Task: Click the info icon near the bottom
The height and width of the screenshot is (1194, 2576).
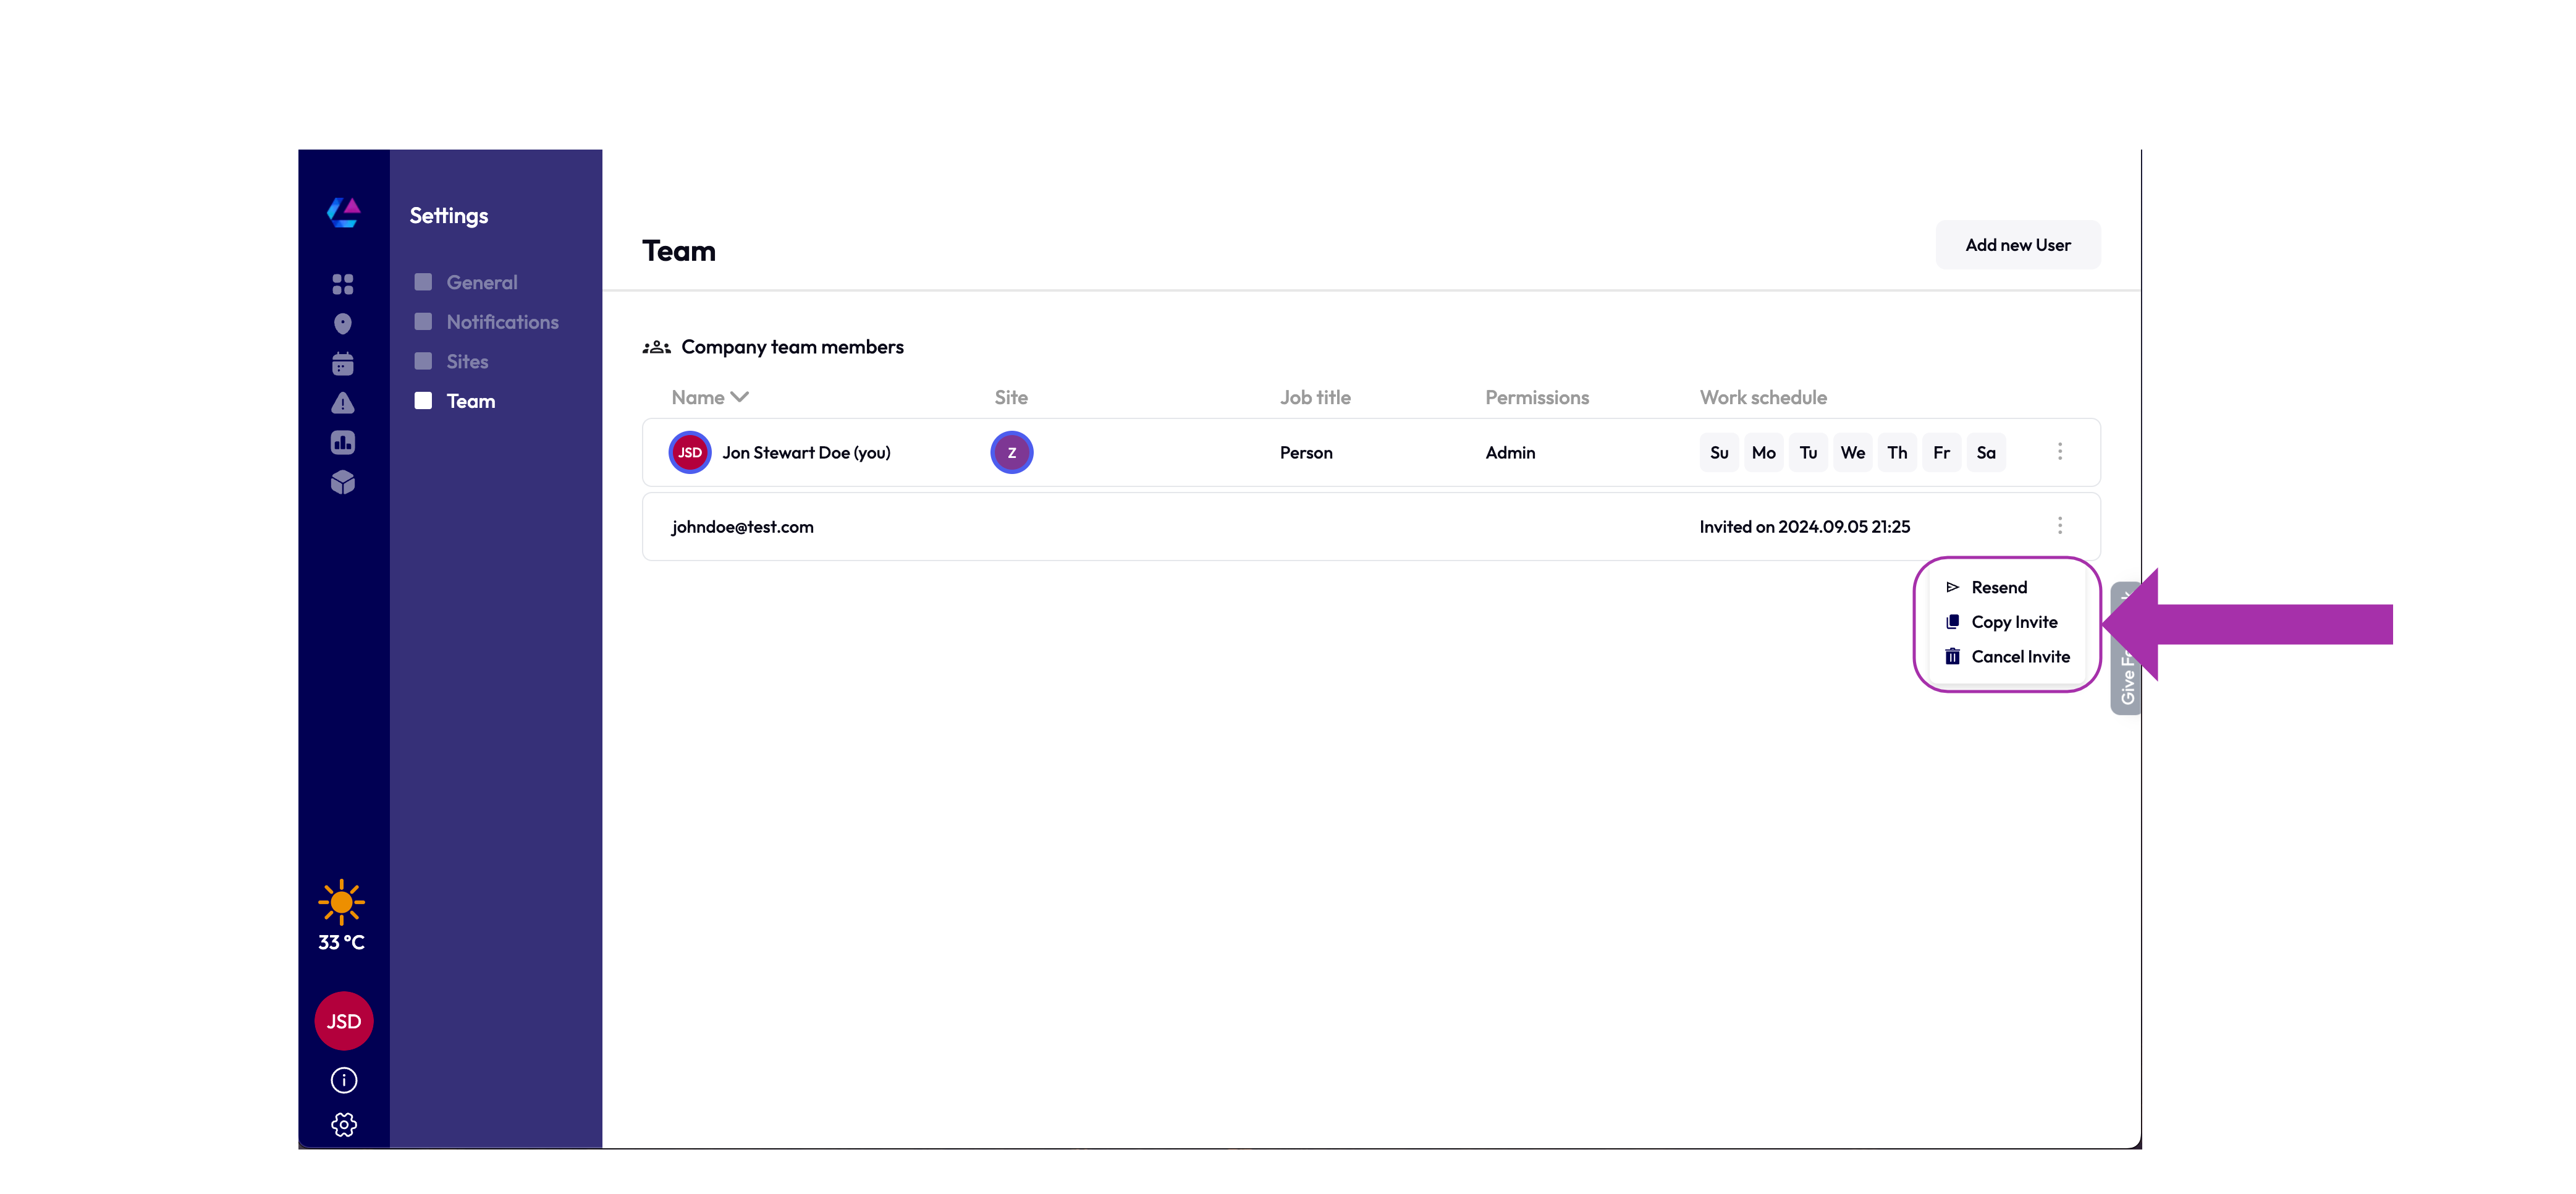Action: click(x=343, y=1080)
